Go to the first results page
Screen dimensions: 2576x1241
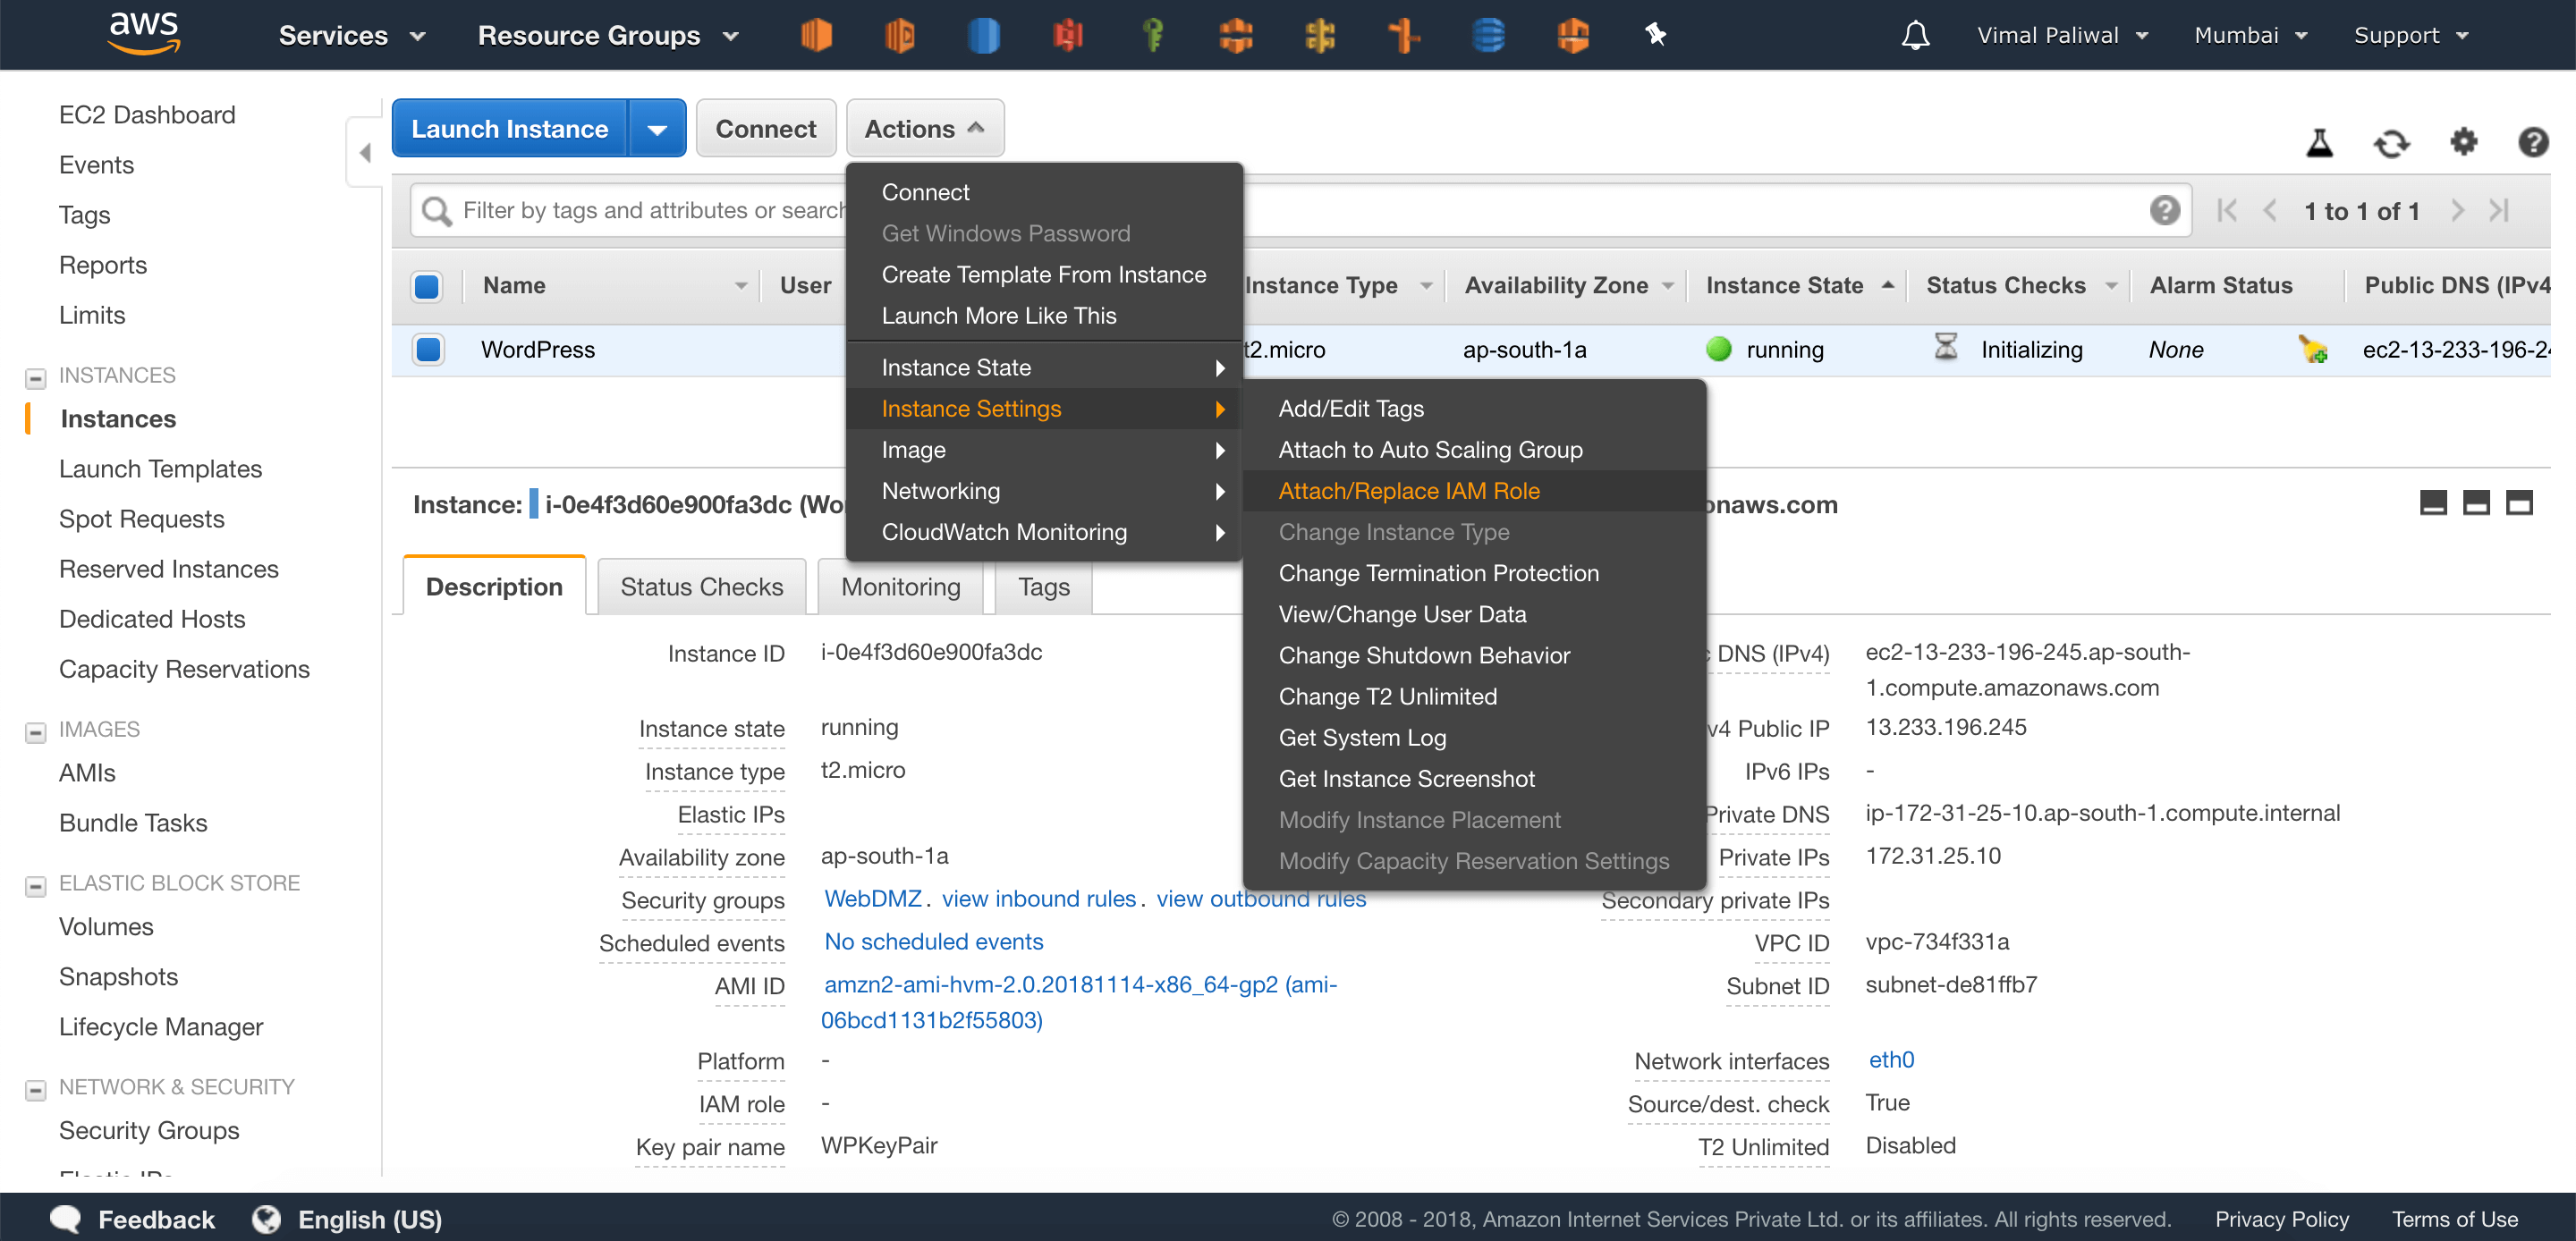pos(2227,210)
